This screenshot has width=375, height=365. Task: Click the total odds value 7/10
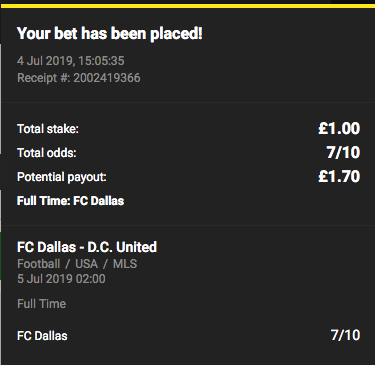coord(343,153)
